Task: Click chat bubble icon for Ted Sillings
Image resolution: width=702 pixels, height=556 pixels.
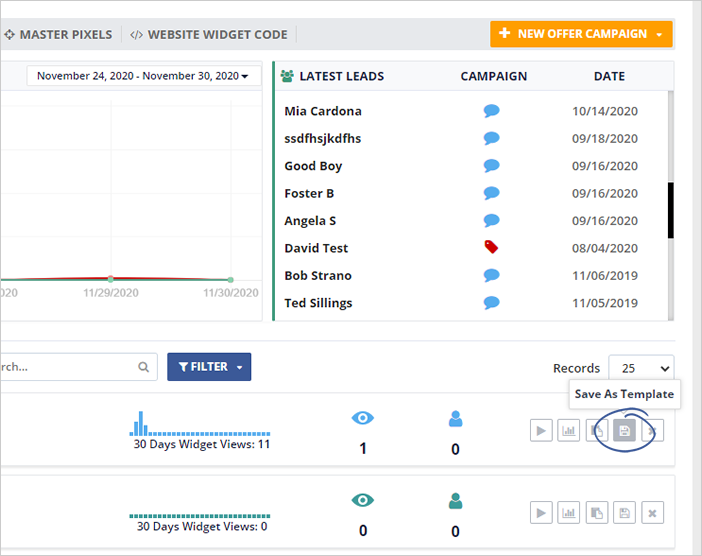Action: pyautogui.click(x=491, y=302)
